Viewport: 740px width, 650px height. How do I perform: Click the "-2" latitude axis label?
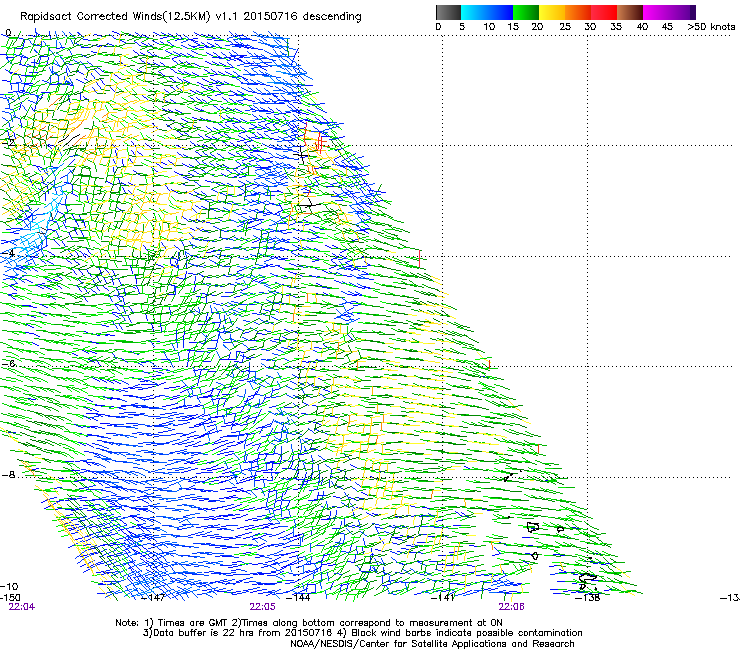pyautogui.click(x=8, y=142)
